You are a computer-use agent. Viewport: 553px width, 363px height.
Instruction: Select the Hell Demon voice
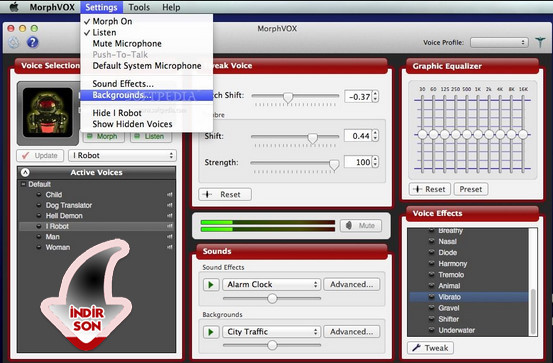click(64, 216)
